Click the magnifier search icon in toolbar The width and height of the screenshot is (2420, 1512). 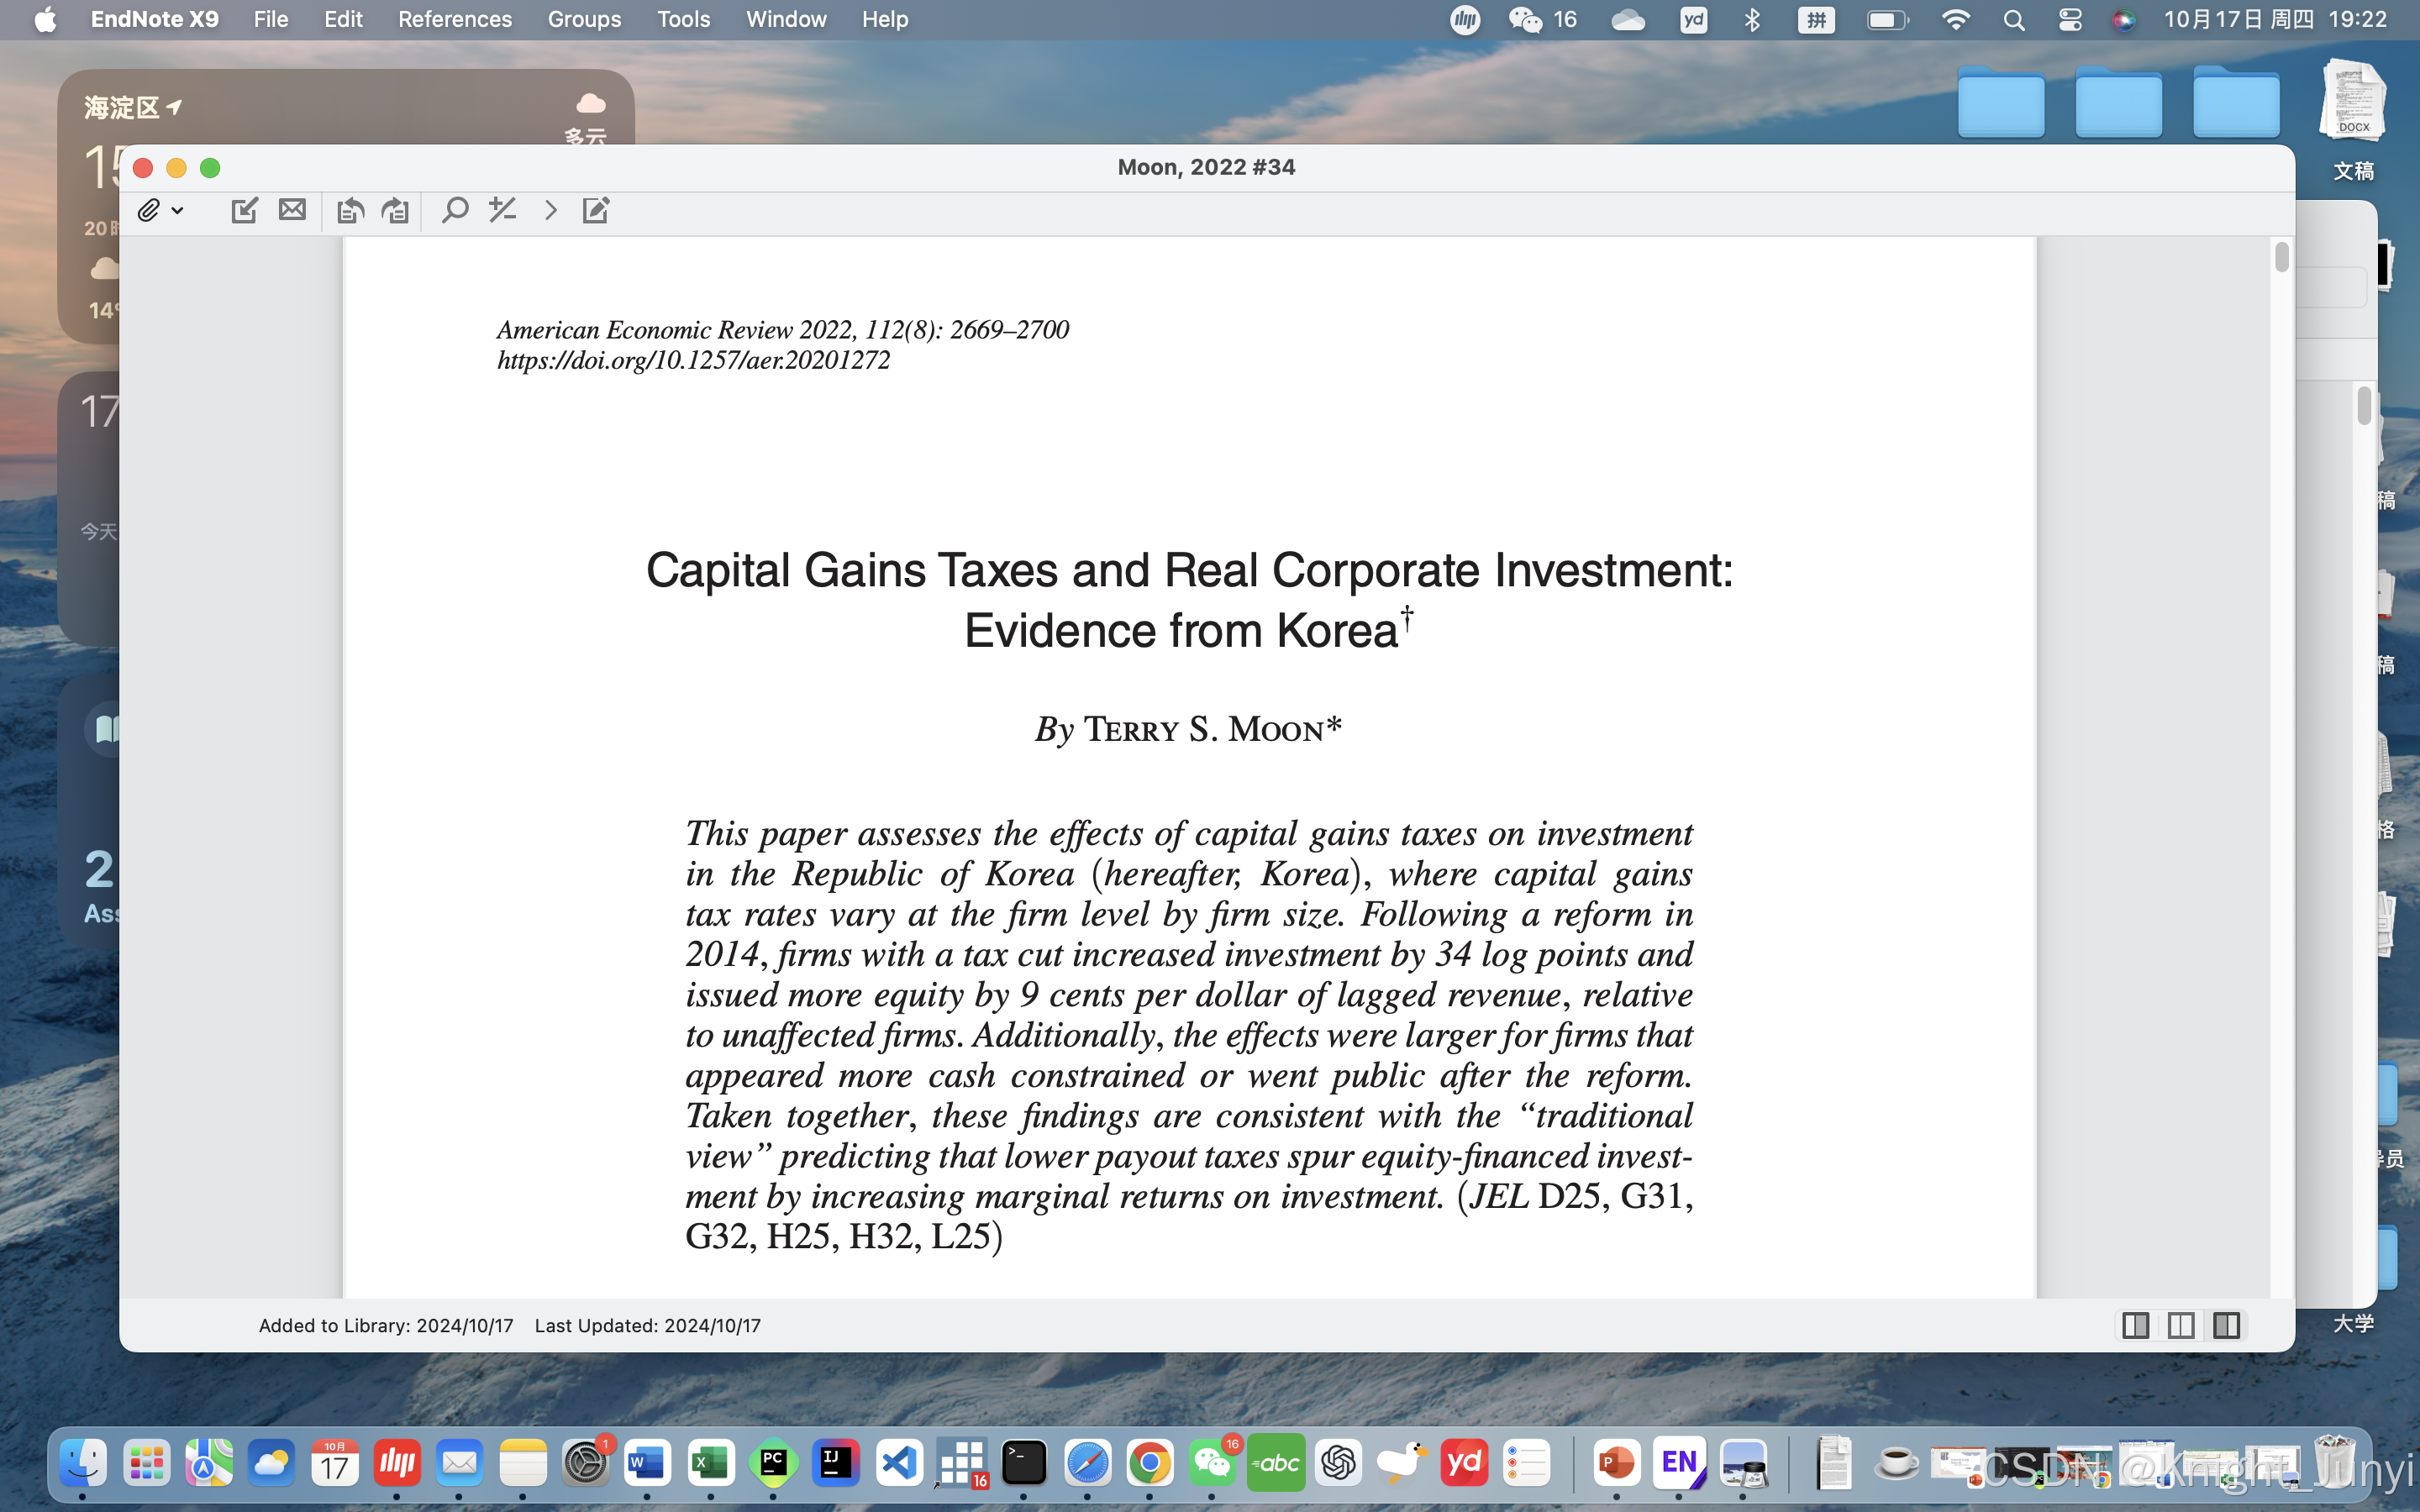pyautogui.click(x=455, y=210)
